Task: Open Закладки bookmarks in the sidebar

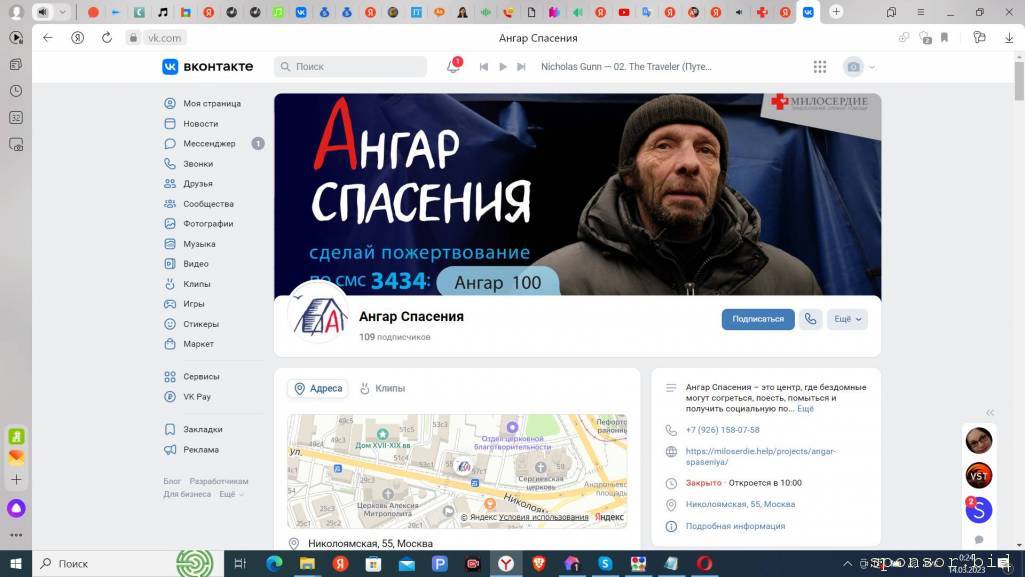Action: click(202, 429)
